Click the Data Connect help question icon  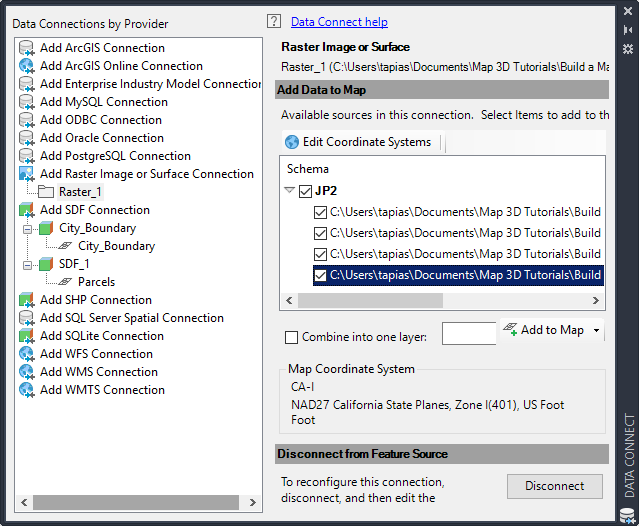(x=274, y=21)
